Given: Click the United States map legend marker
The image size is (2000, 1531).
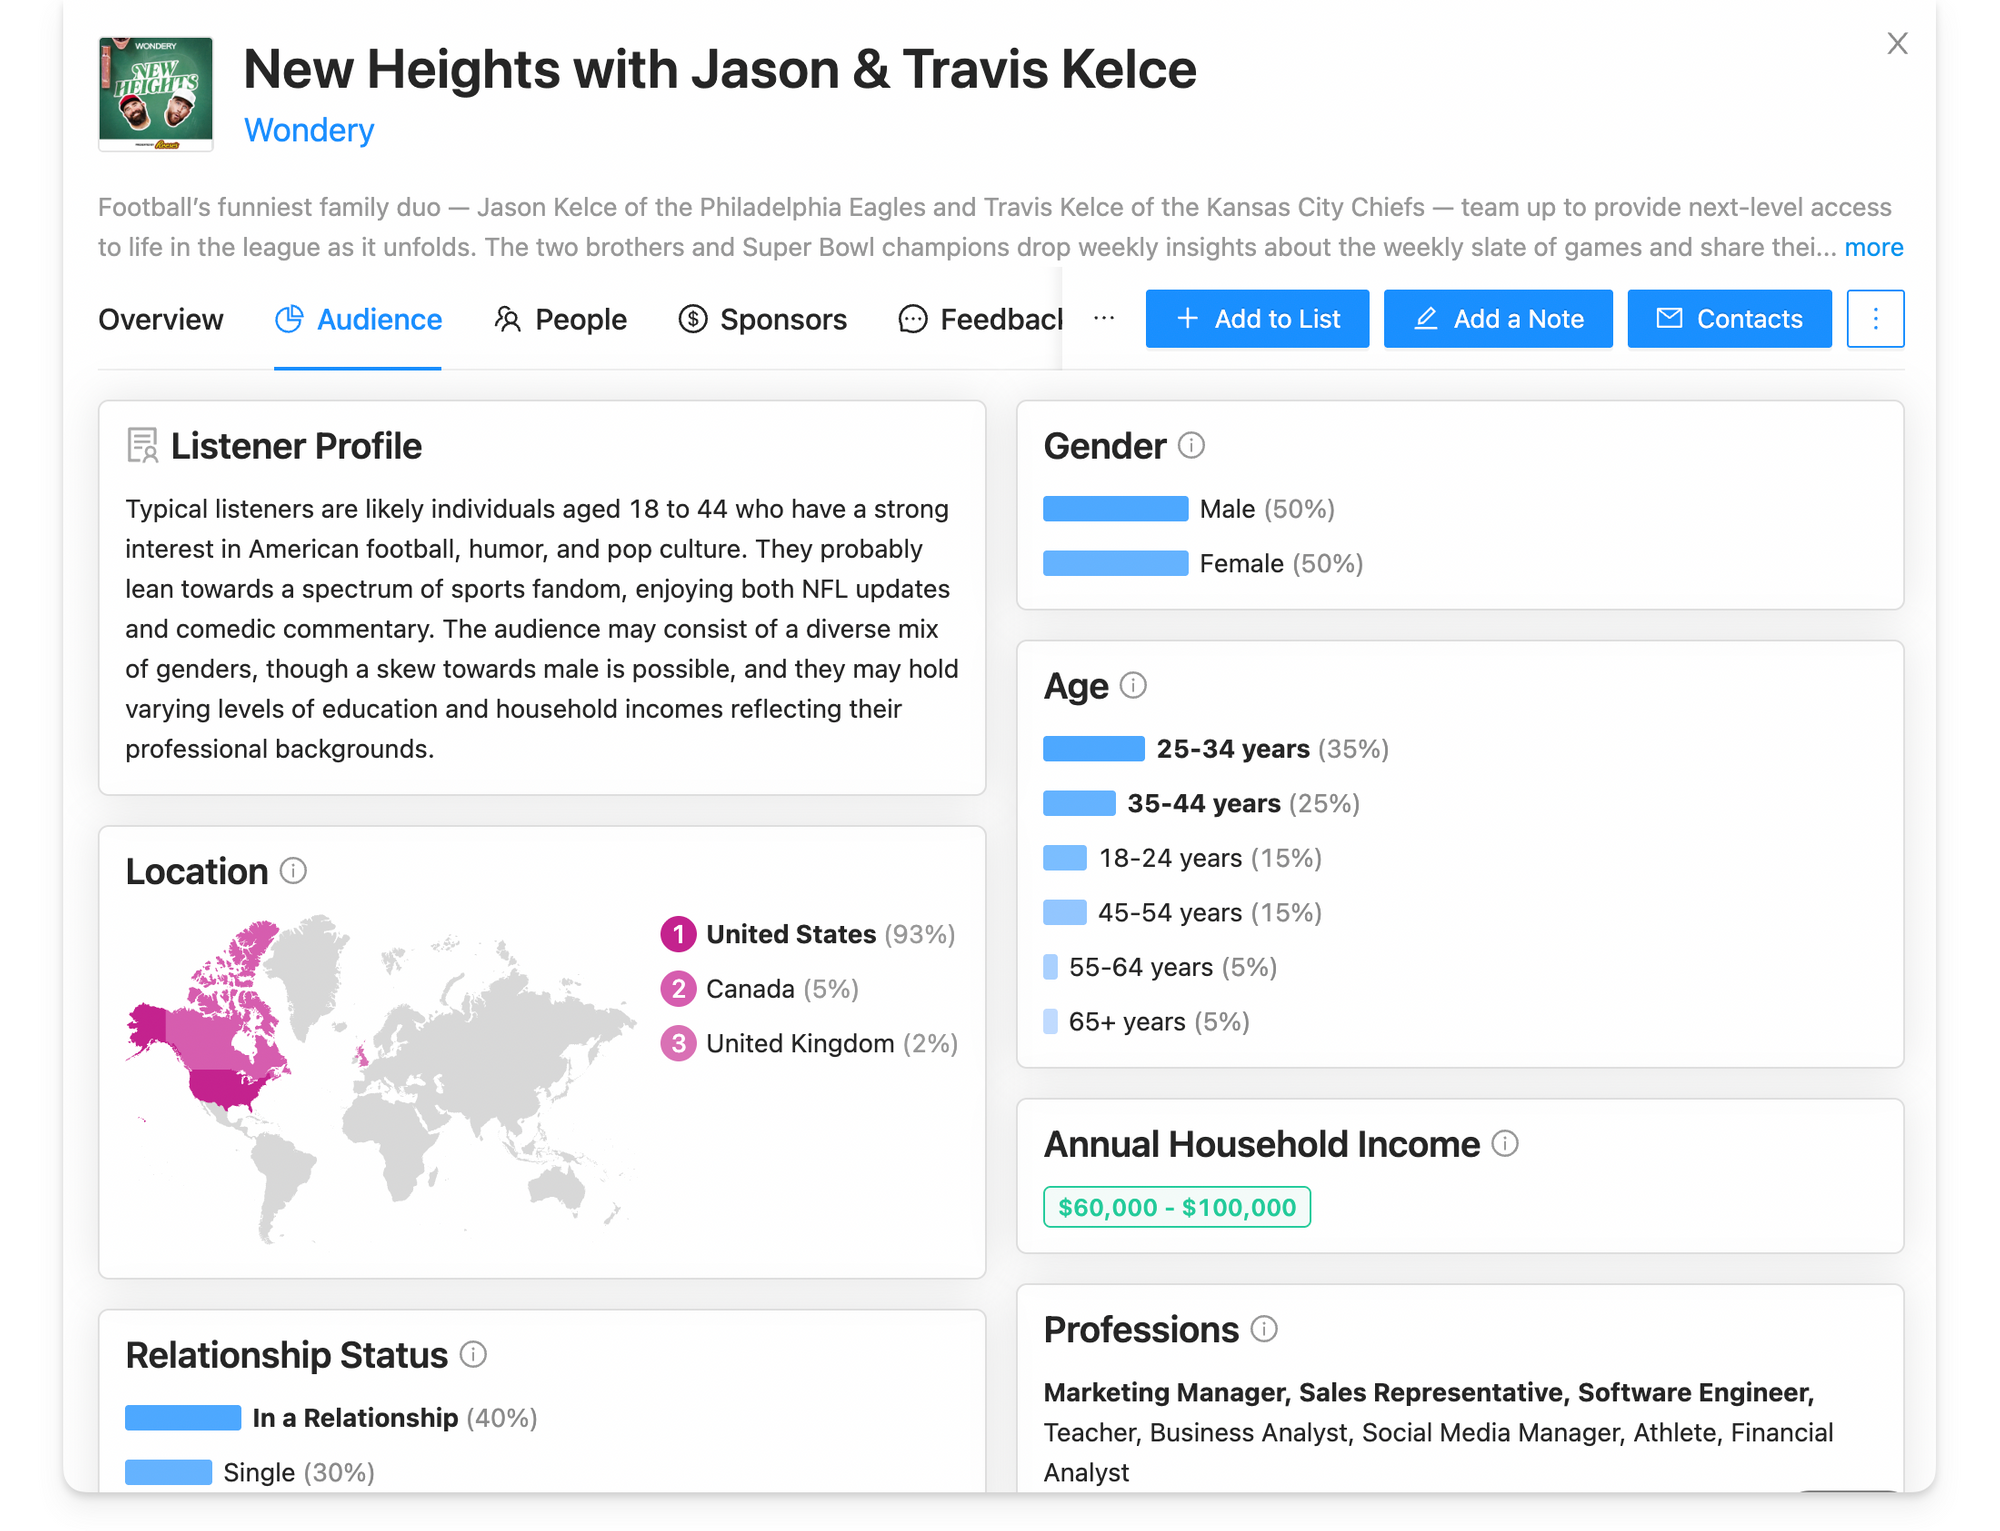Looking at the screenshot, I should (x=678, y=934).
